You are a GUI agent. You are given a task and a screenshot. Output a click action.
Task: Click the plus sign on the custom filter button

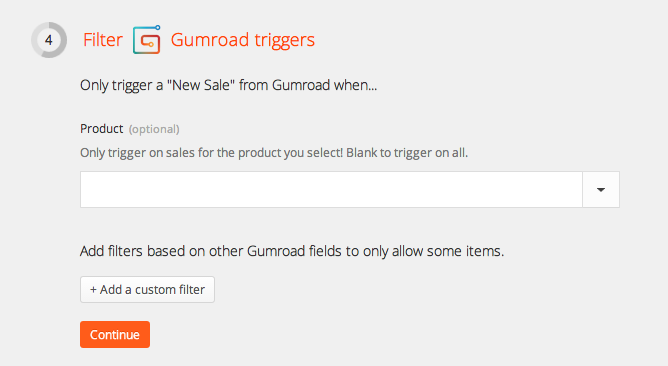[93, 290]
